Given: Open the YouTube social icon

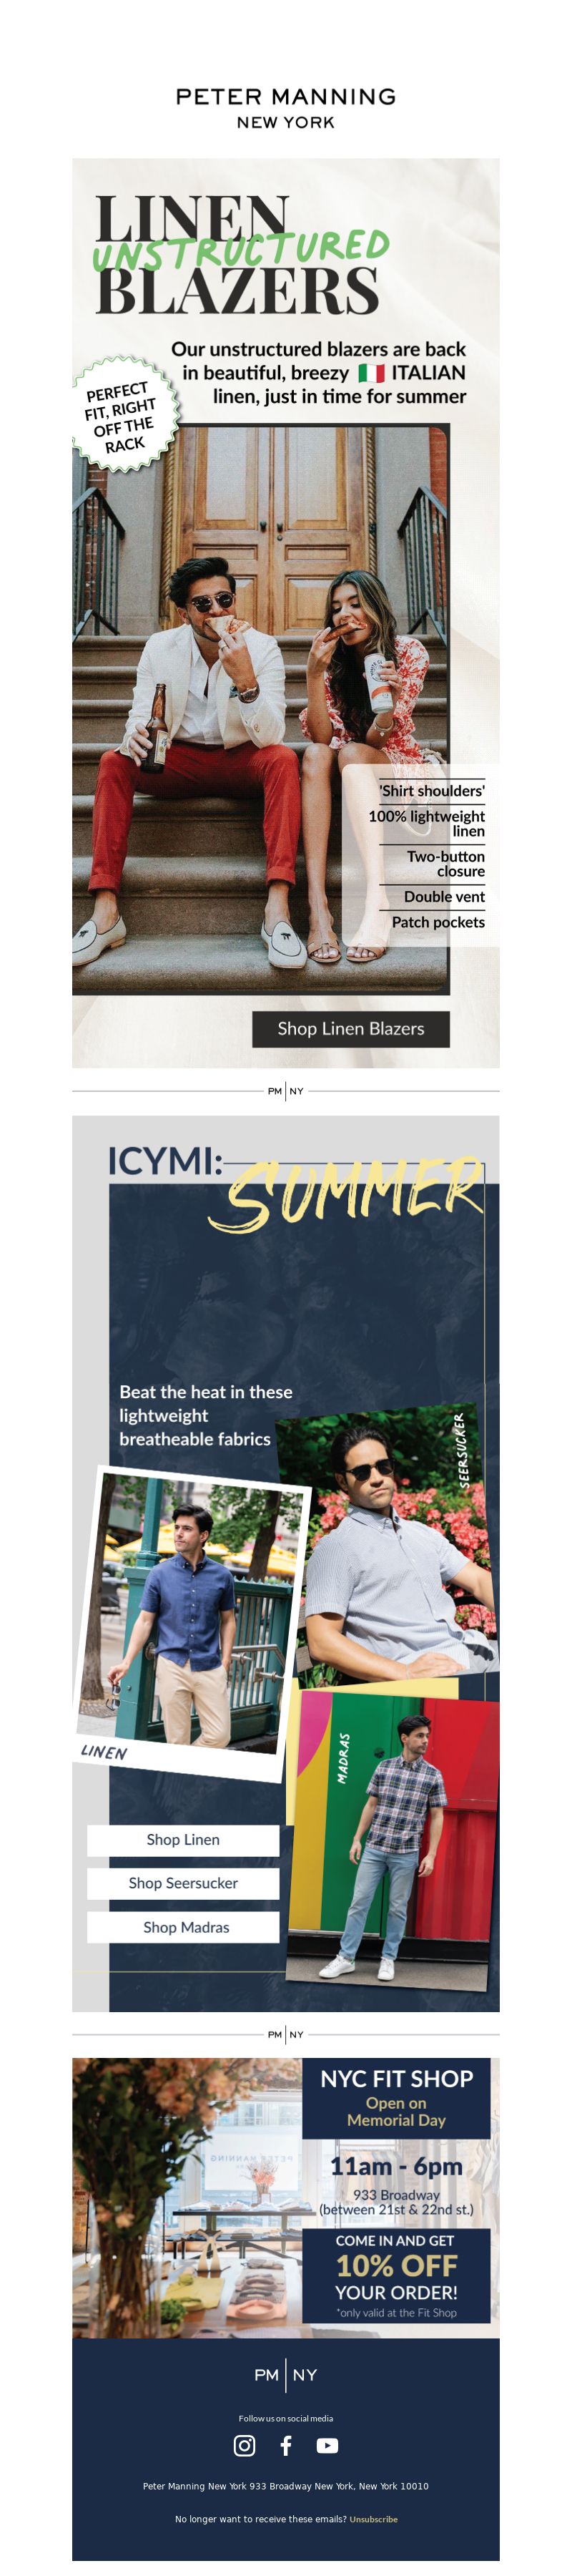Looking at the screenshot, I should coord(327,2446).
